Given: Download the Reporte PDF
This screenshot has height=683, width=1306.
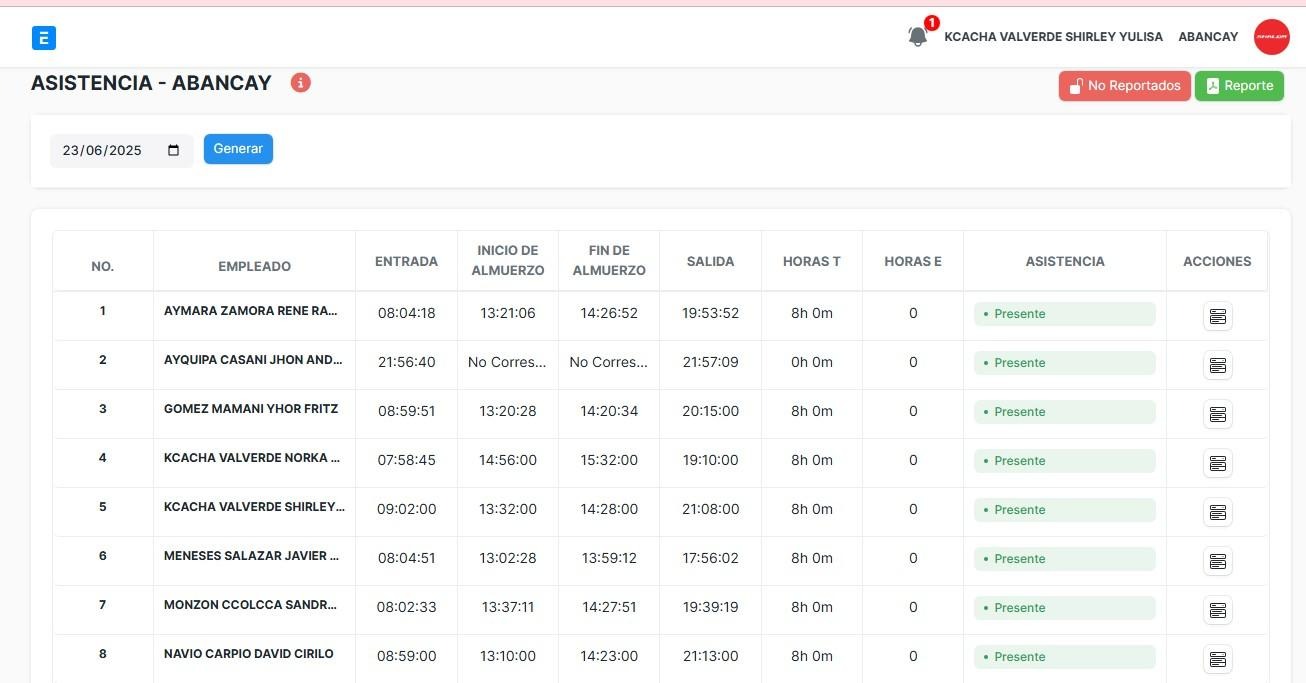Looking at the screenshot, I should 1239,86.
